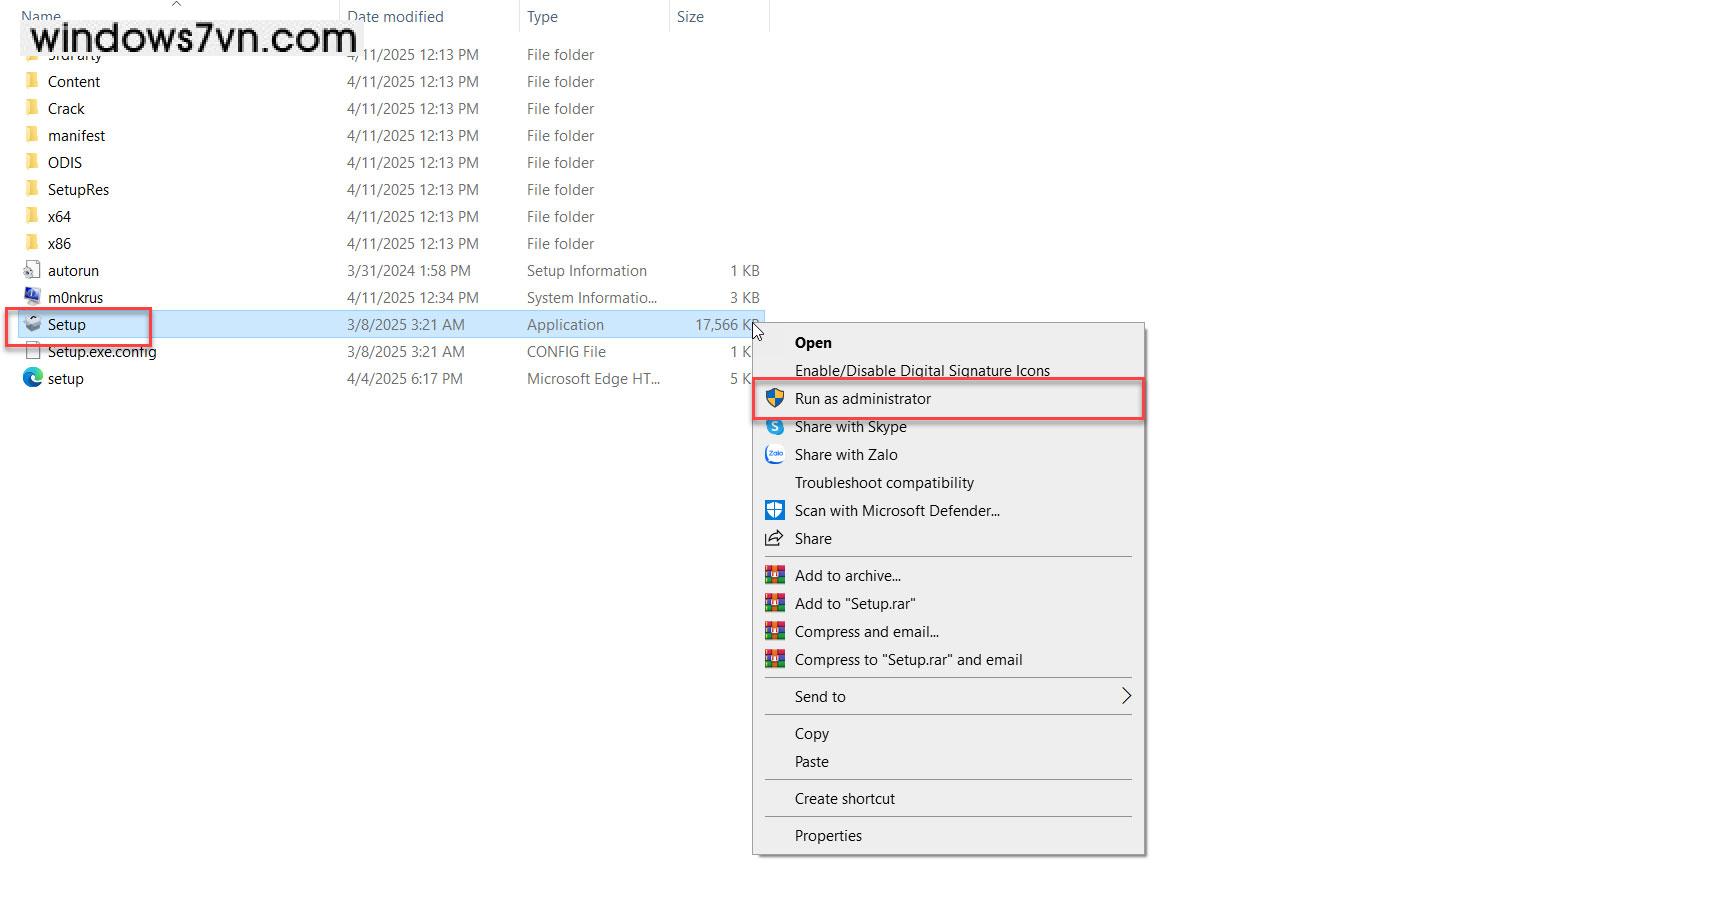Screen dimensions: 1720x899
Task: Select Enable/Disable Digital Signature Icons
Action: [x=922, y=371]
